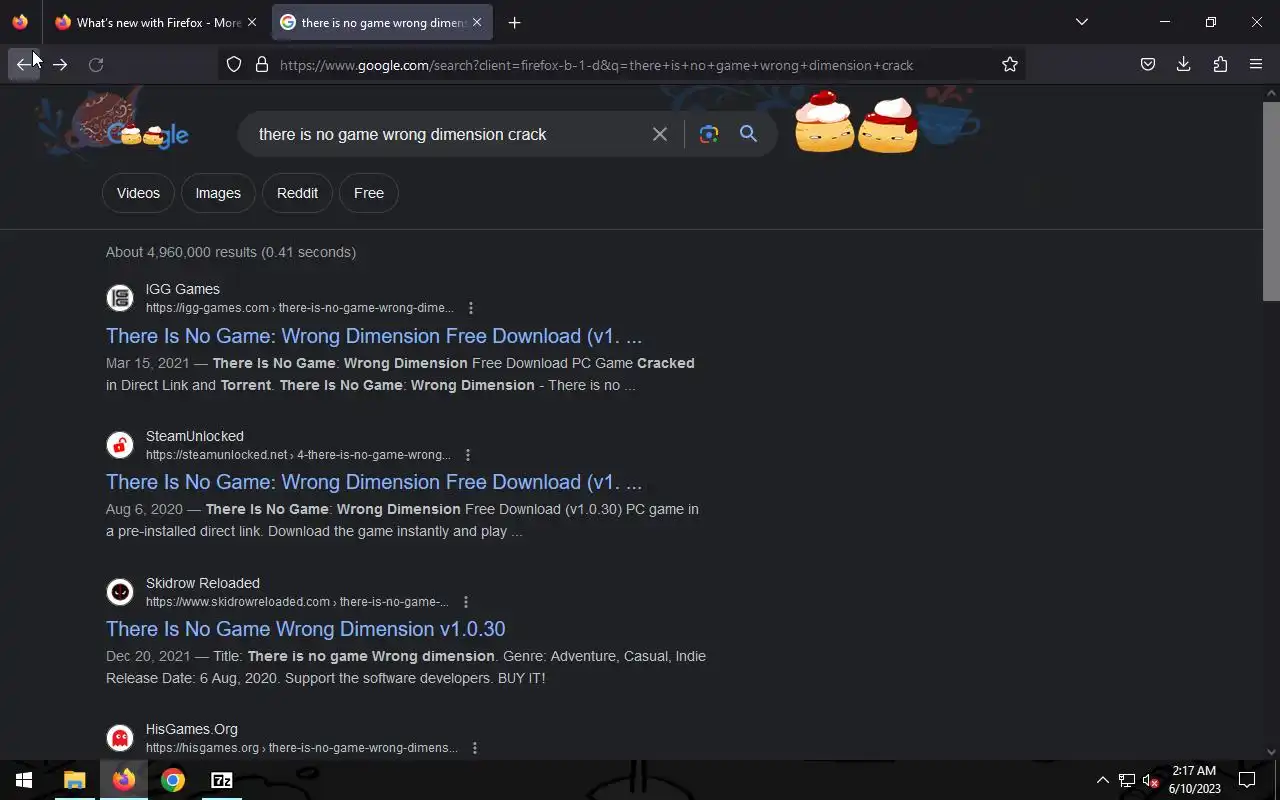The image size is (1280, 800).
Task: Open Firefox application hamburger menu
Action: pyautogui.click(x=1256, y=65)
